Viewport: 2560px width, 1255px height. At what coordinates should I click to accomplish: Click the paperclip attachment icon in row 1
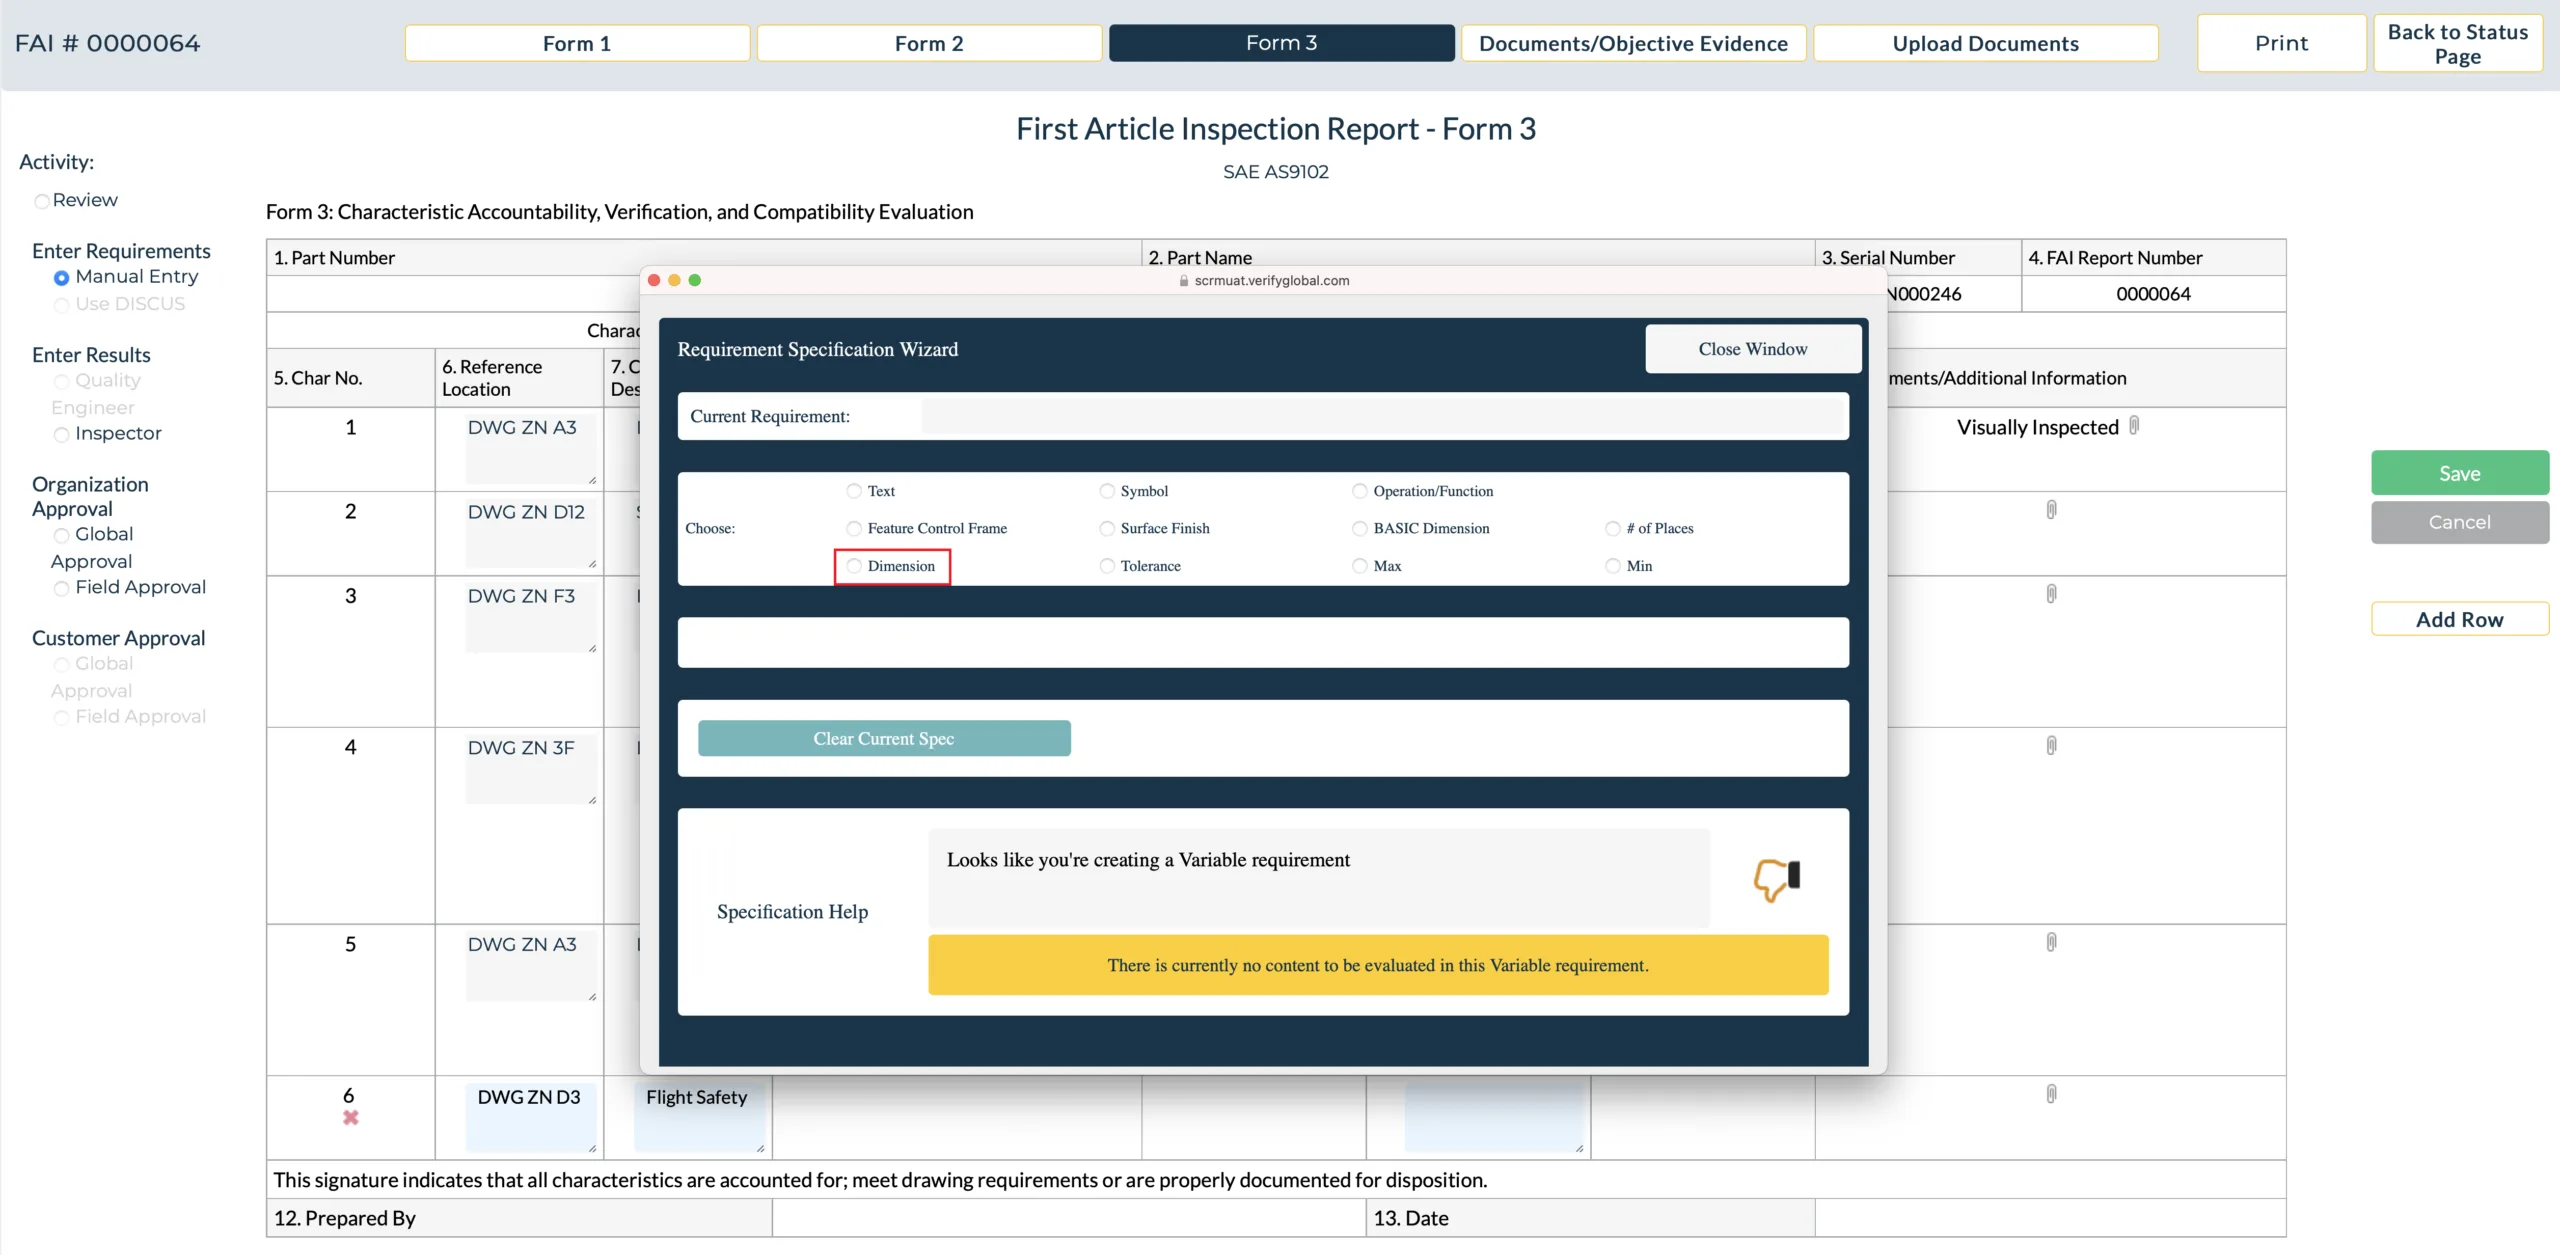(x=2134, y=426)
